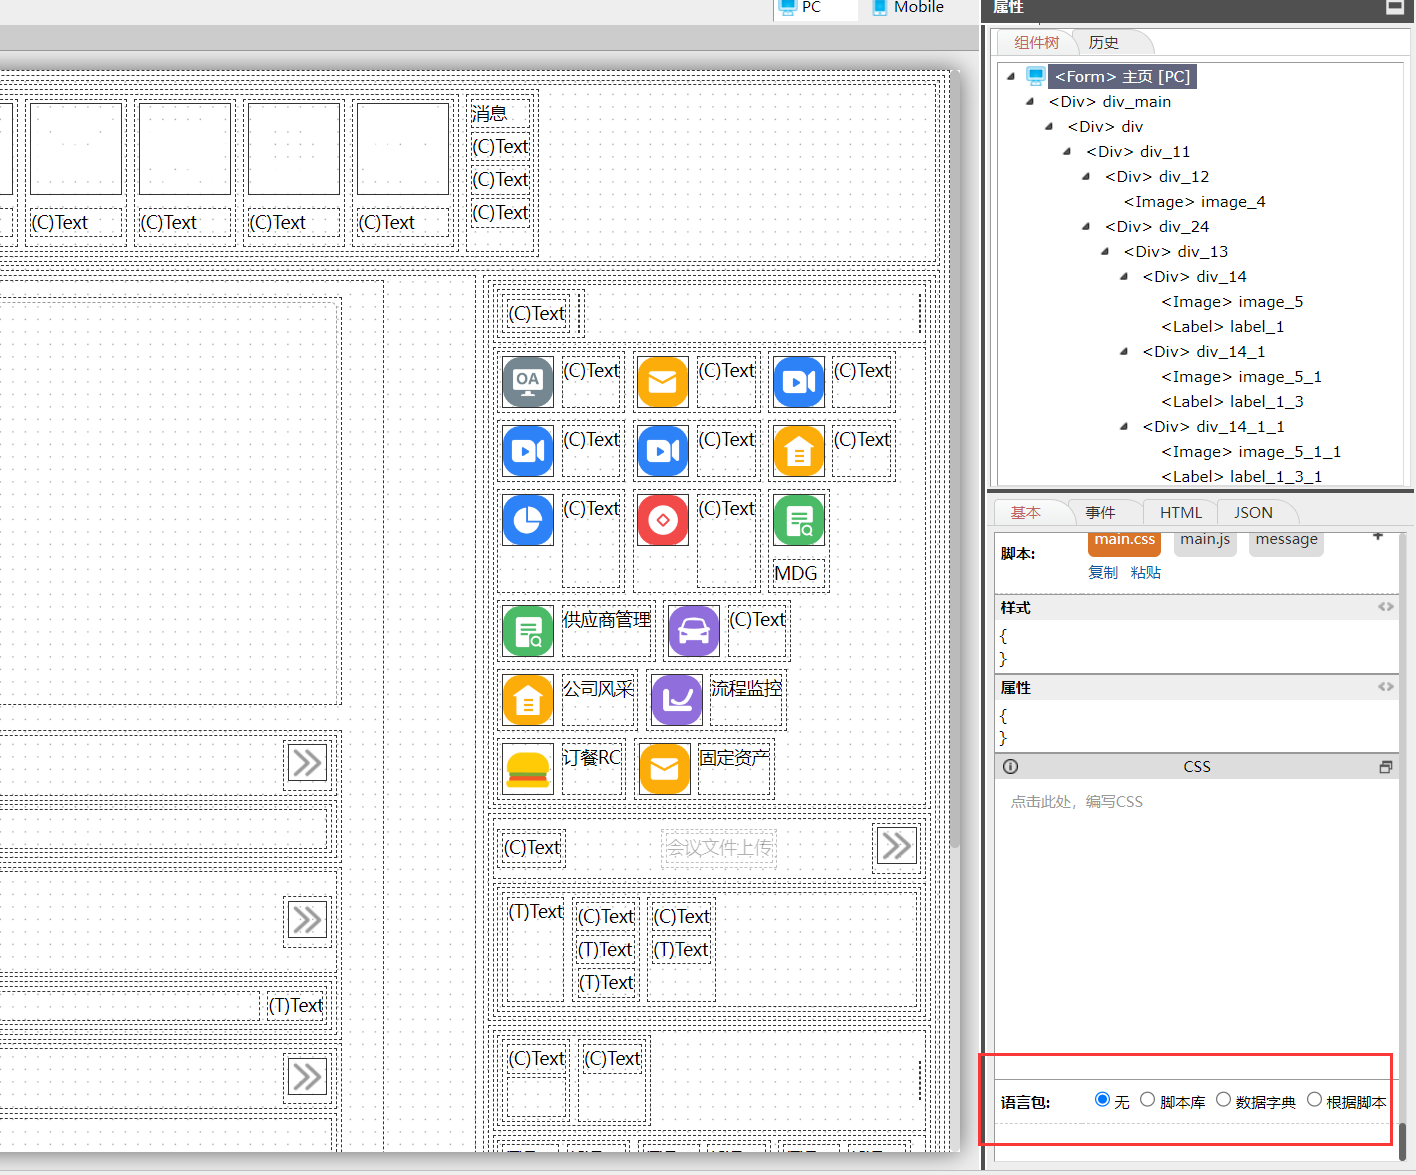Switch to Mobile preview mode

coord(908,8)
